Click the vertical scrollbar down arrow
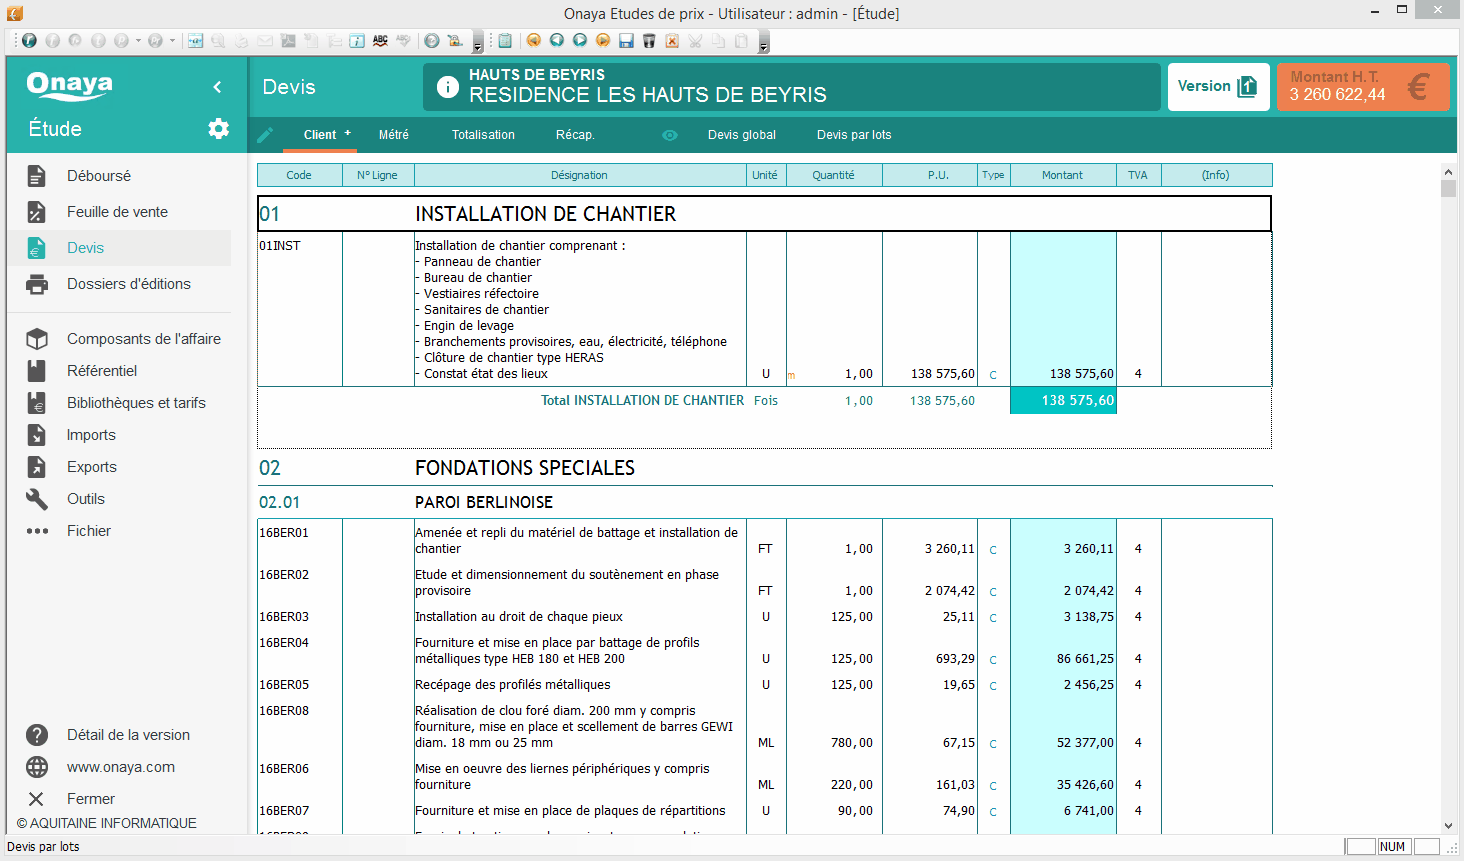The image size is (1464, 861). pos(1448,826)
